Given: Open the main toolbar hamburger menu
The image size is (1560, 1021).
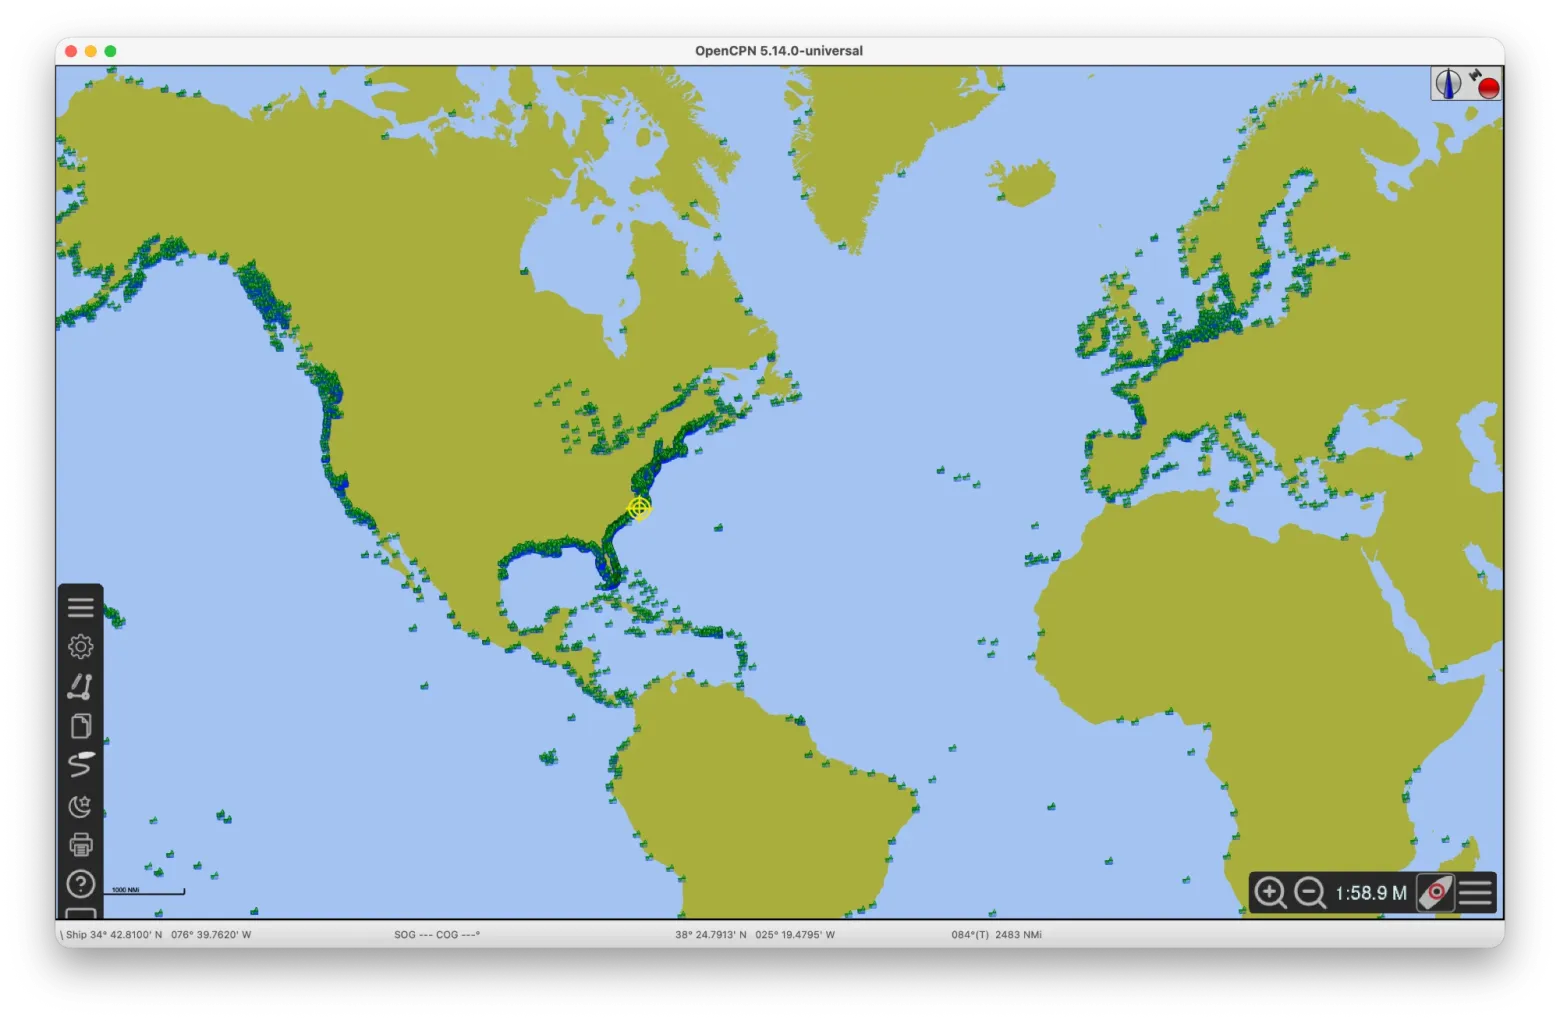Looking at the screenshot, I should coord(81,607).
